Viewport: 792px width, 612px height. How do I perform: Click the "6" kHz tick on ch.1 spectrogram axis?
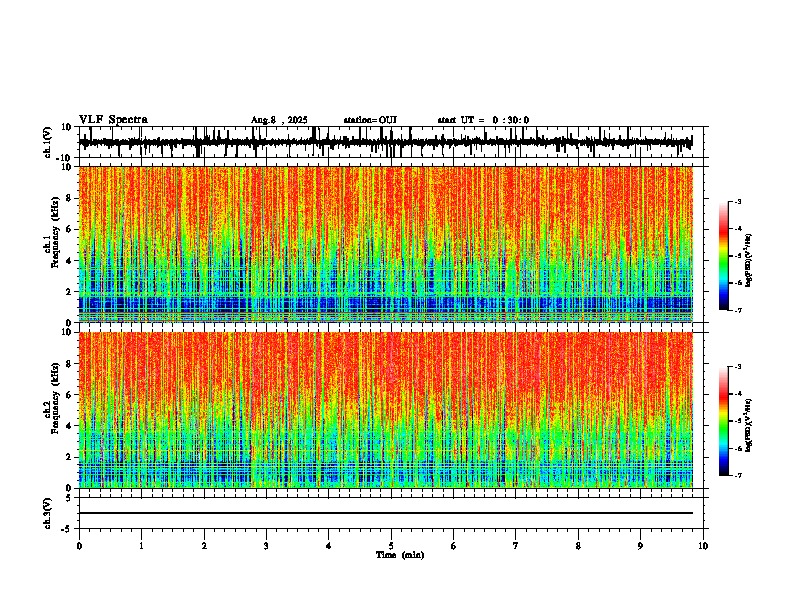(70, 229)
